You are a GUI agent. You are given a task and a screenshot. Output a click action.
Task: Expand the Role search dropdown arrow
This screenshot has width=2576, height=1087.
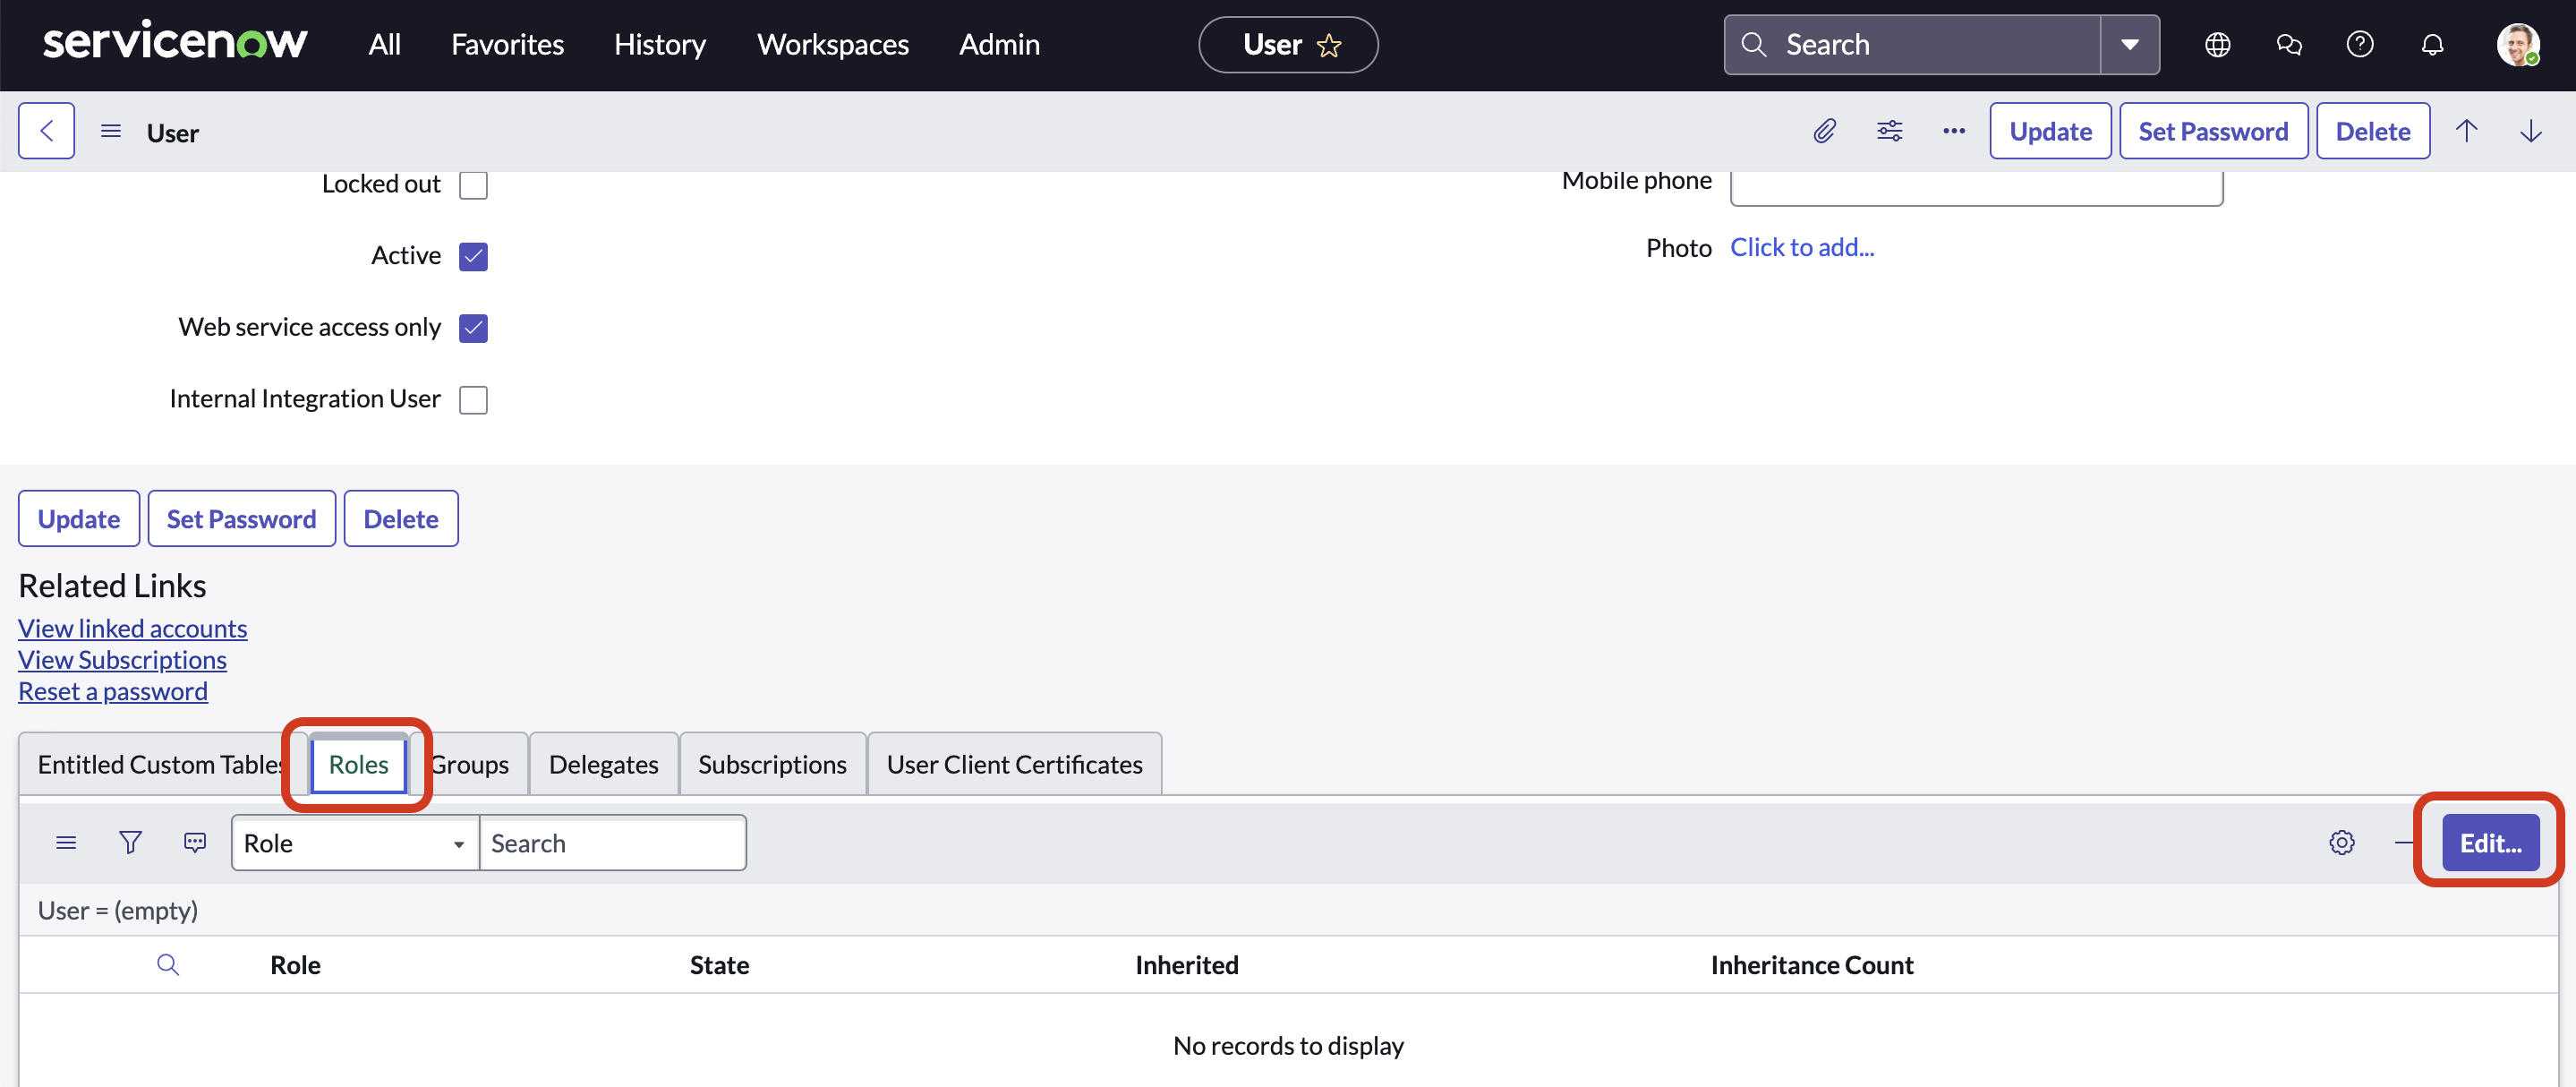pos(456,842)
